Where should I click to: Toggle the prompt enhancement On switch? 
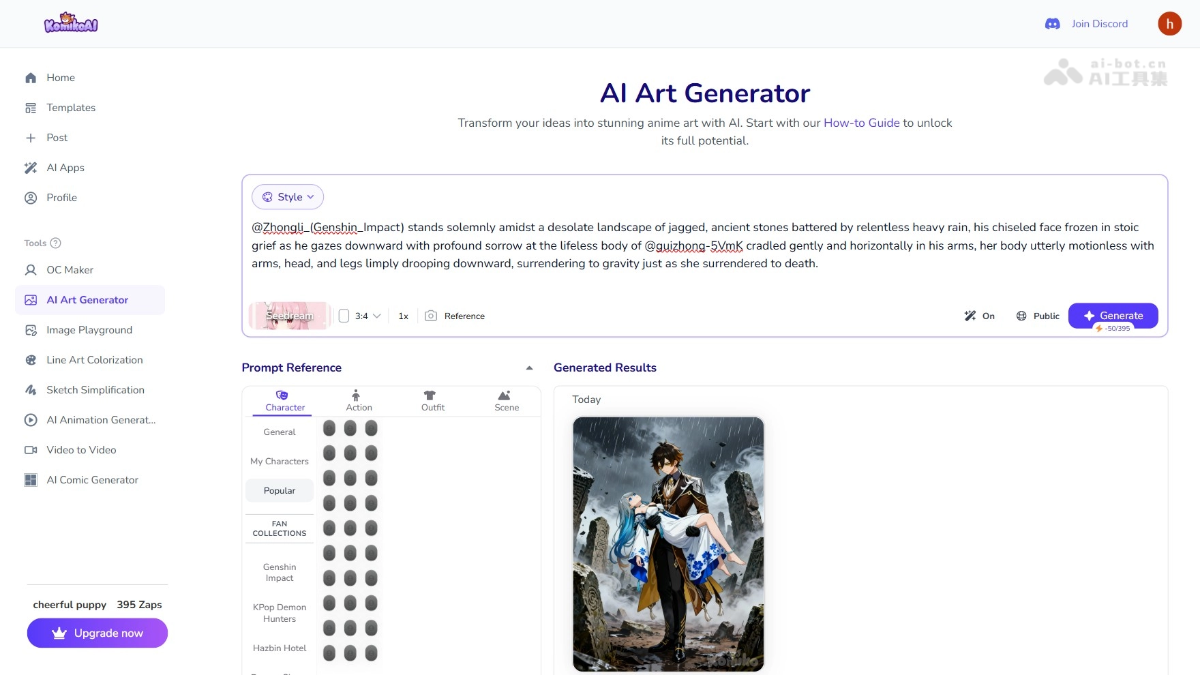point(979,316)
